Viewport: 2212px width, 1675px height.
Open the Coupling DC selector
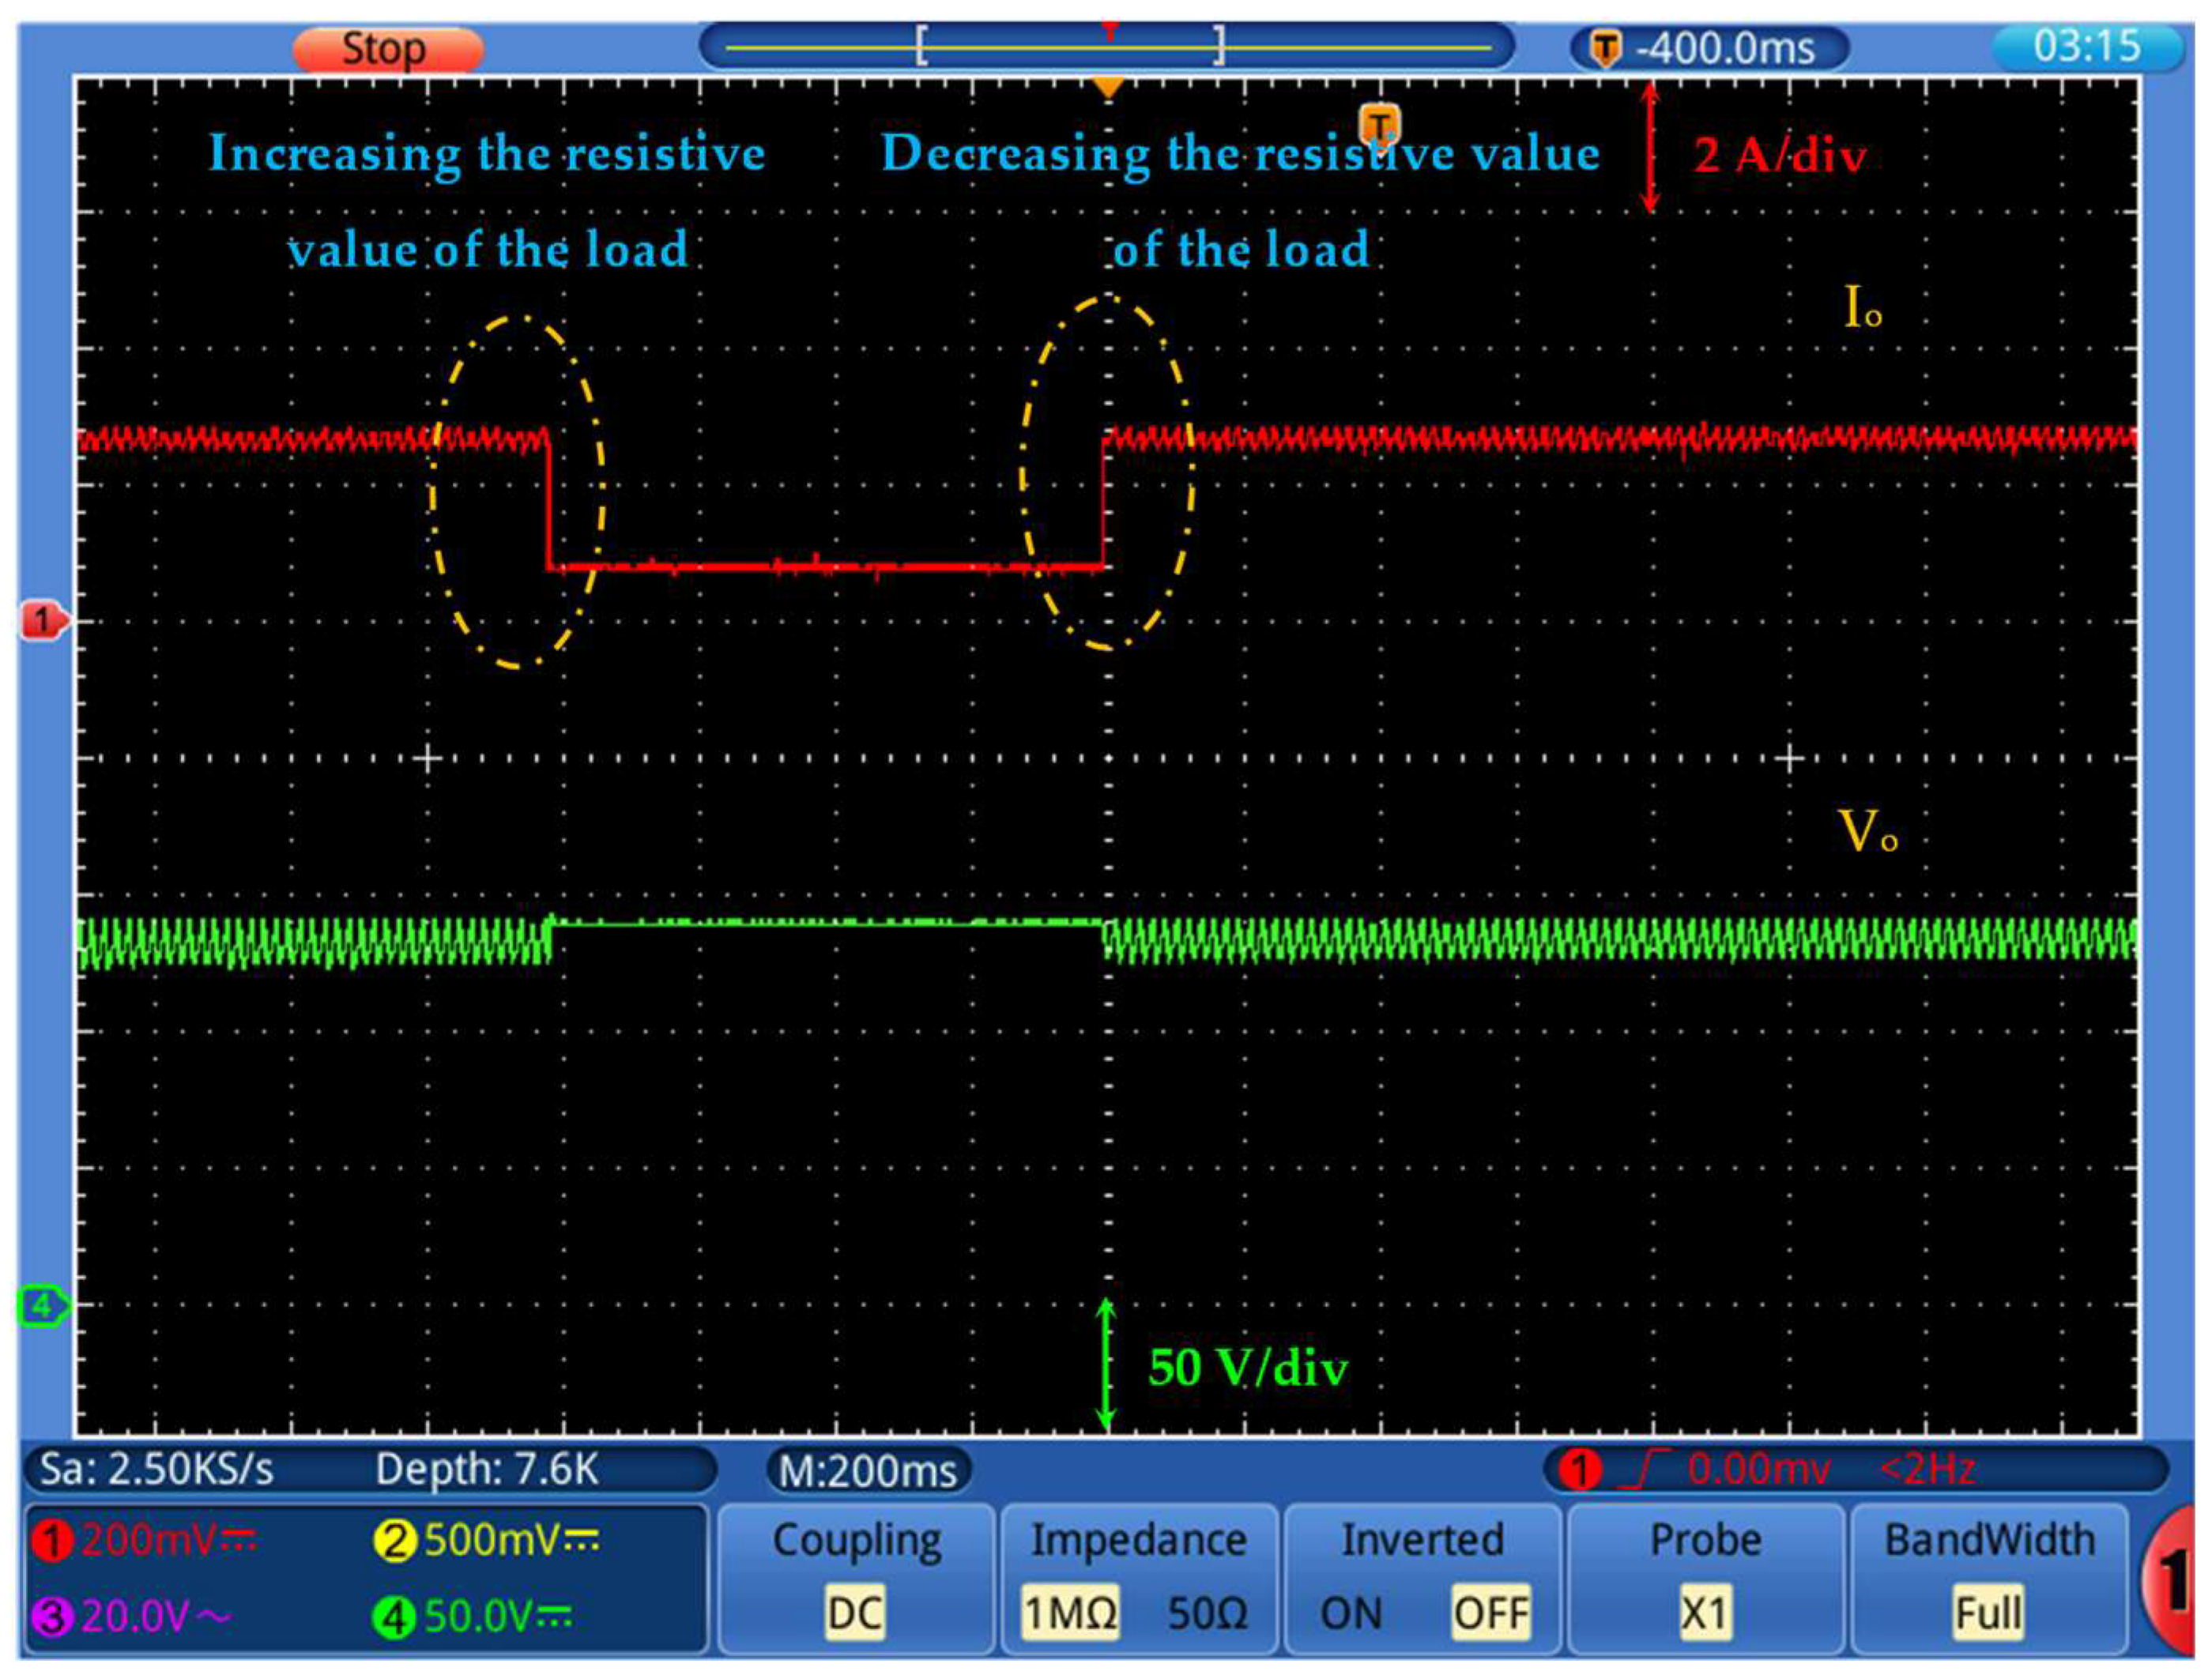click(855, 1613)
